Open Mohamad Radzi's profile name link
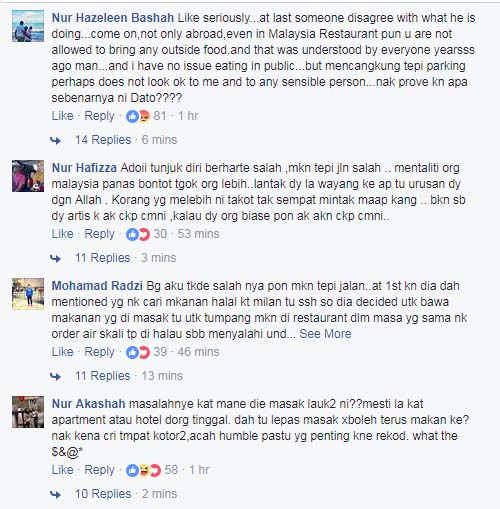The width and height of the screenshot is (500, 509). [x=97, y=286]
